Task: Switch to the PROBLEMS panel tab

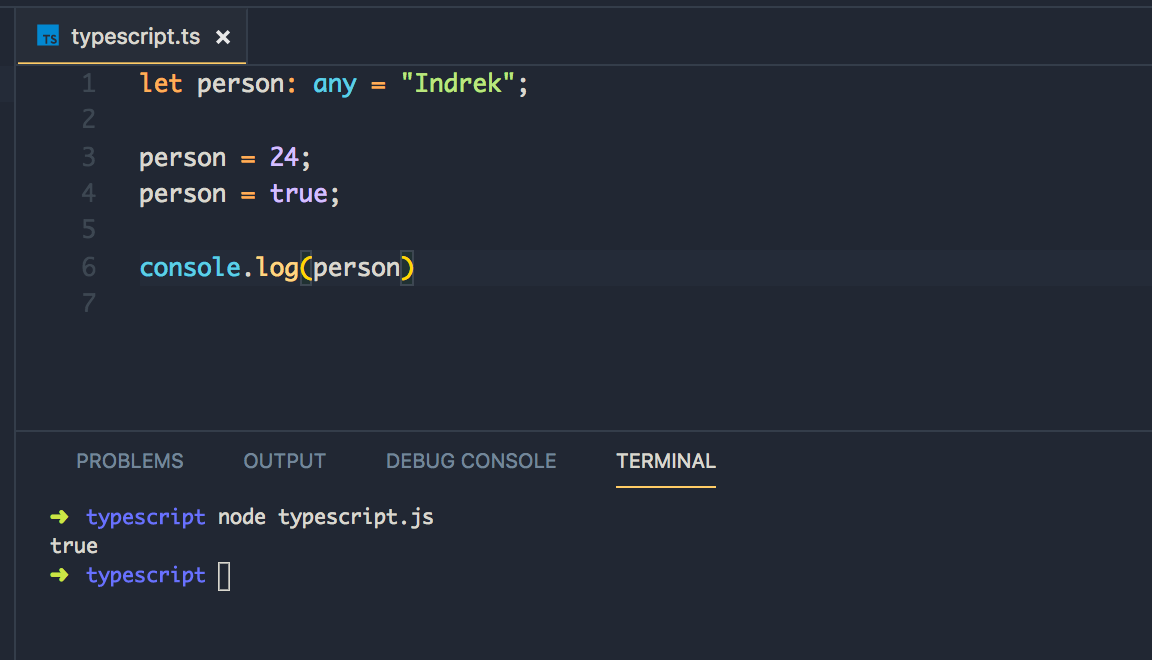Action: tap(130, 461)
